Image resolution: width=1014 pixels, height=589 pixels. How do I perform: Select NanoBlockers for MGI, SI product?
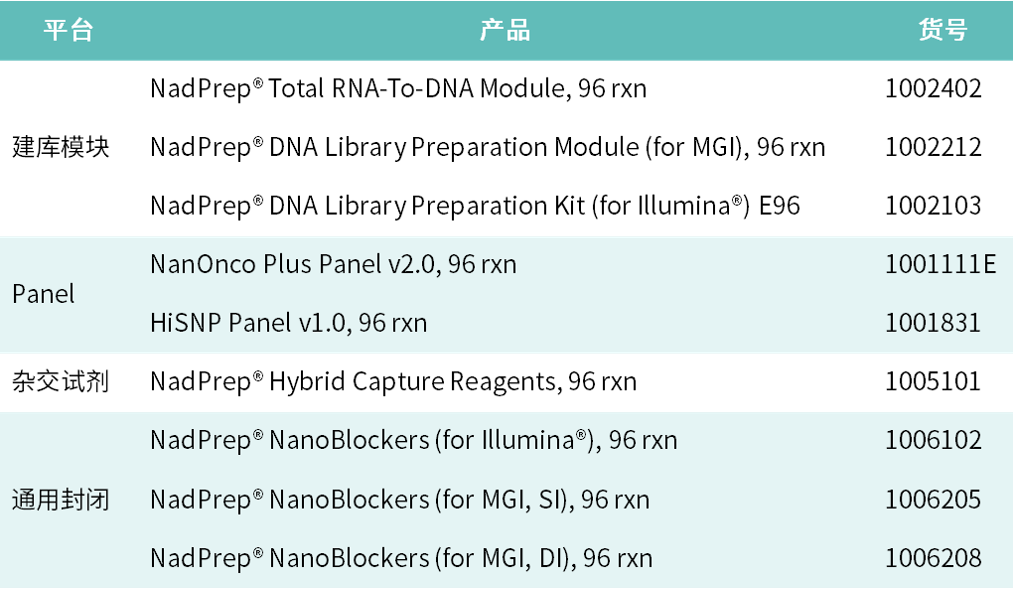click(400, 500)
